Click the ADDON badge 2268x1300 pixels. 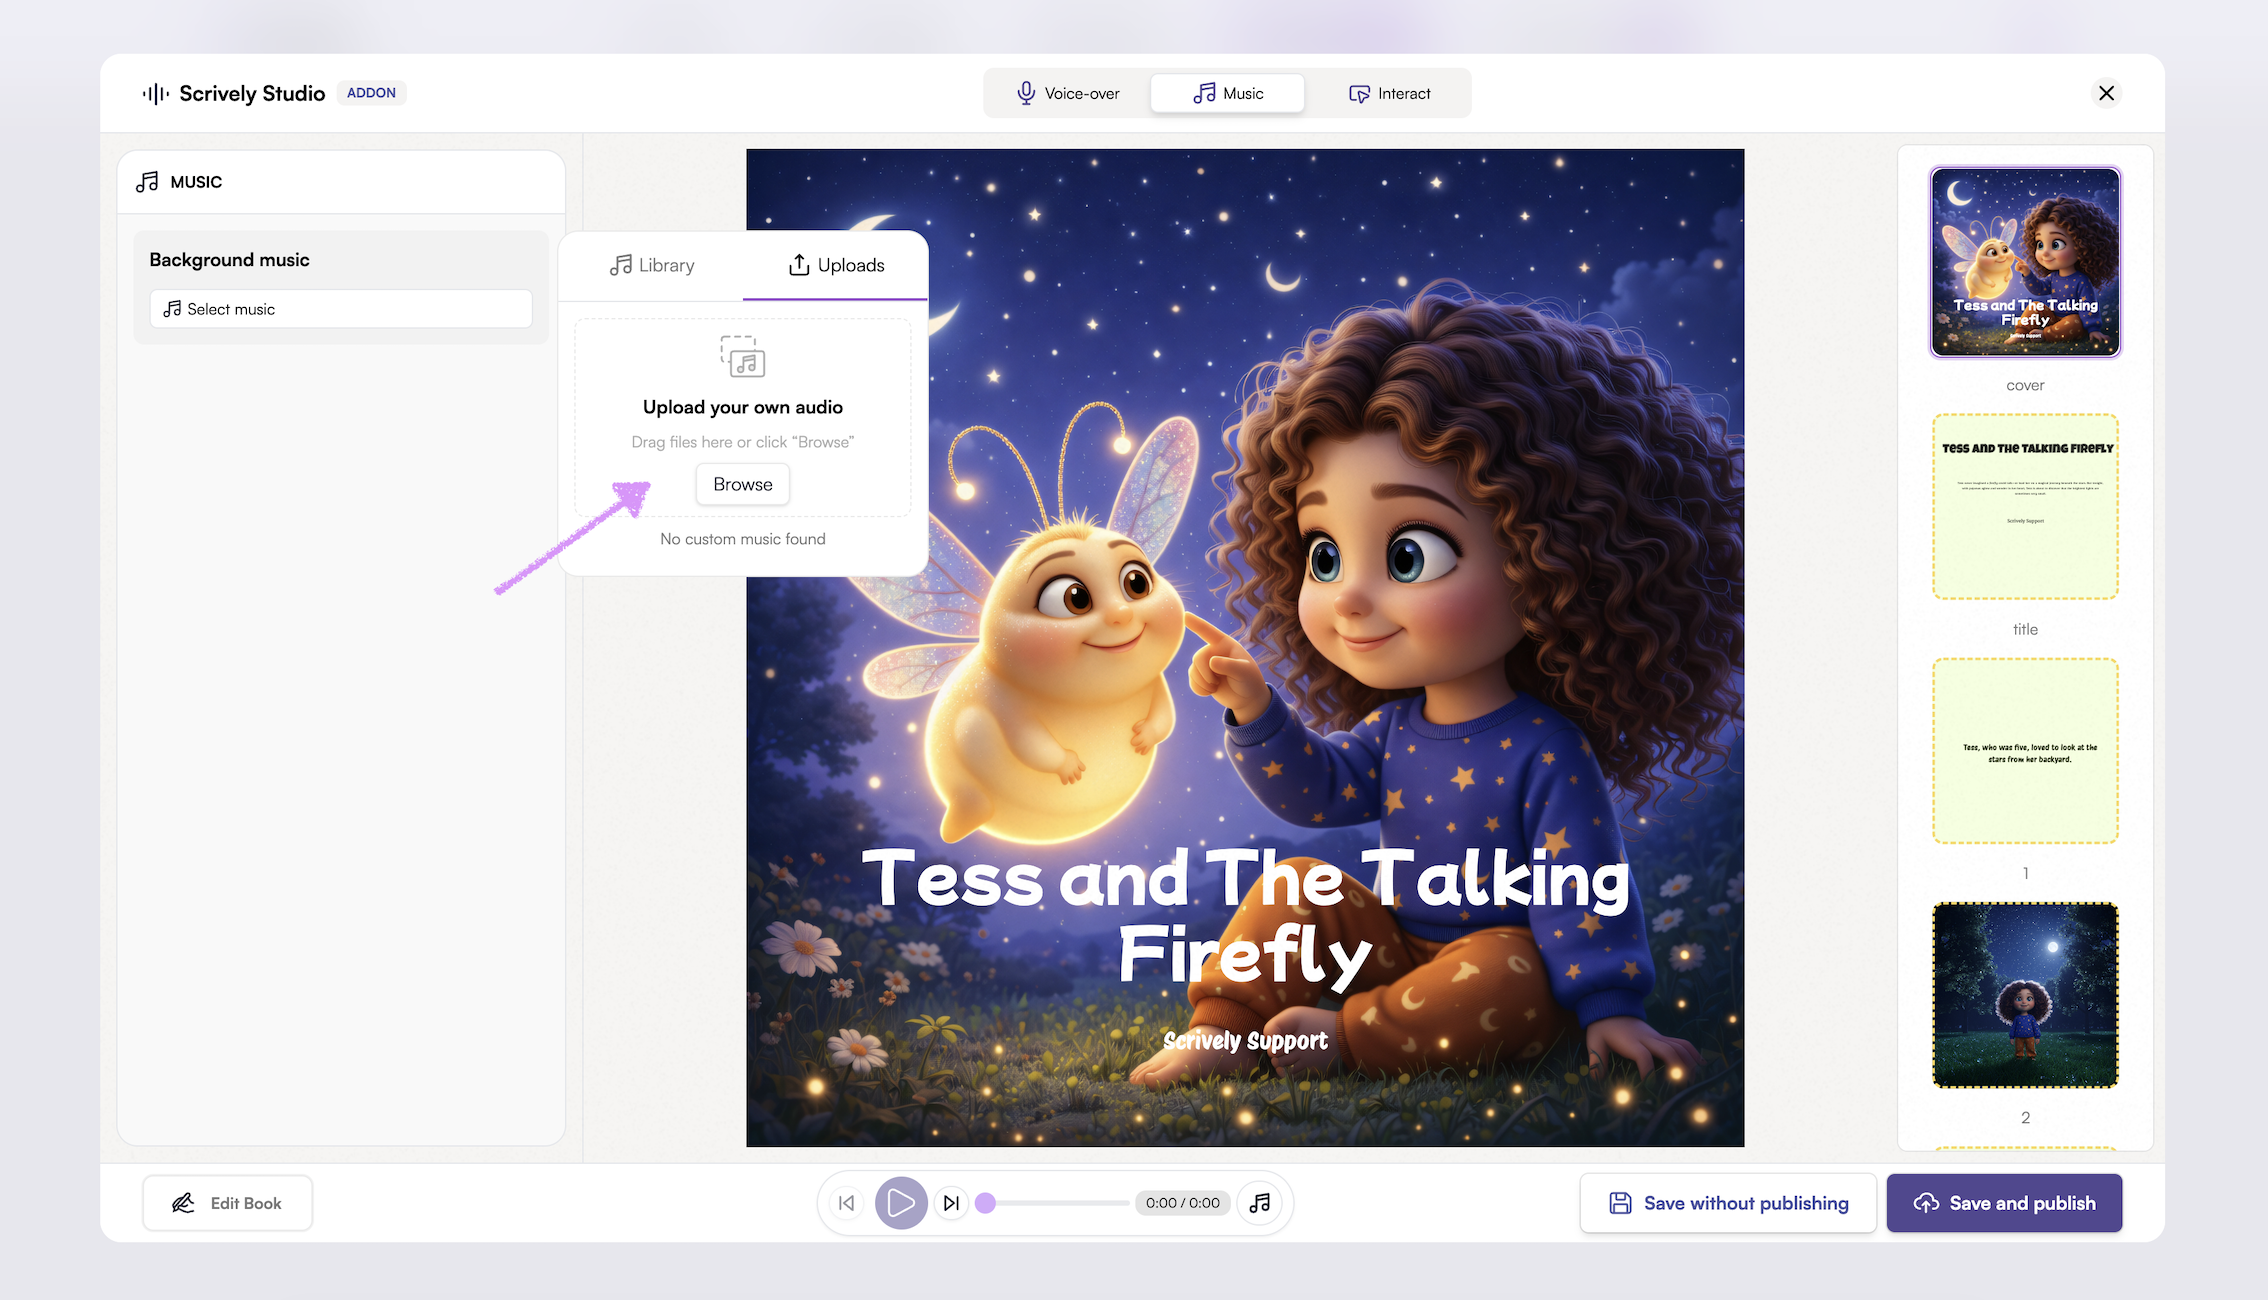371,93
